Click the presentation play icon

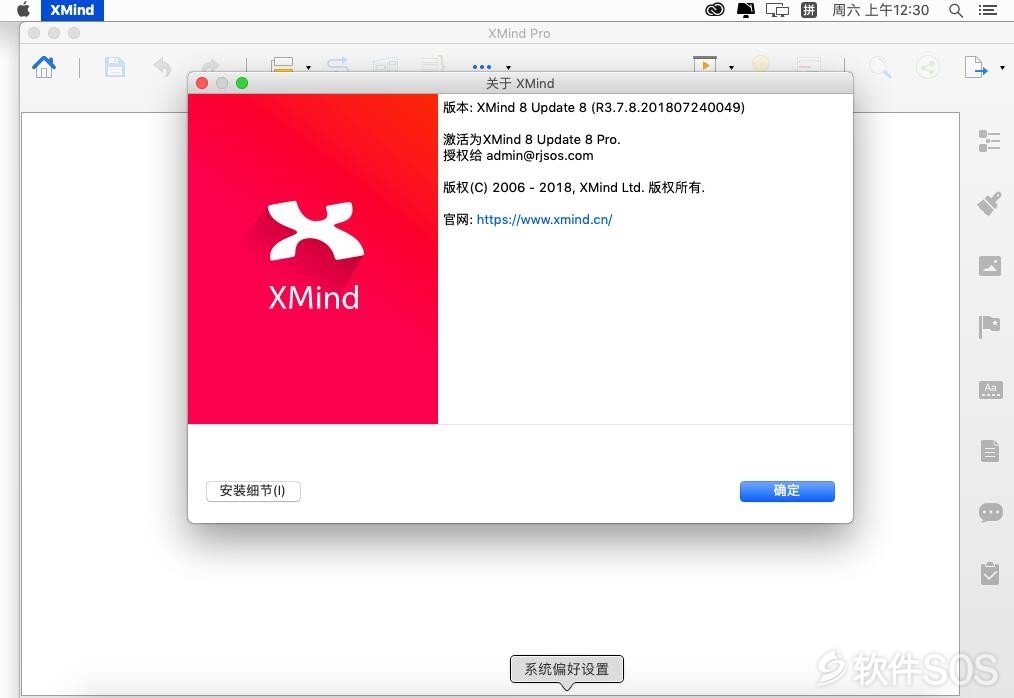tap(705, 63)
